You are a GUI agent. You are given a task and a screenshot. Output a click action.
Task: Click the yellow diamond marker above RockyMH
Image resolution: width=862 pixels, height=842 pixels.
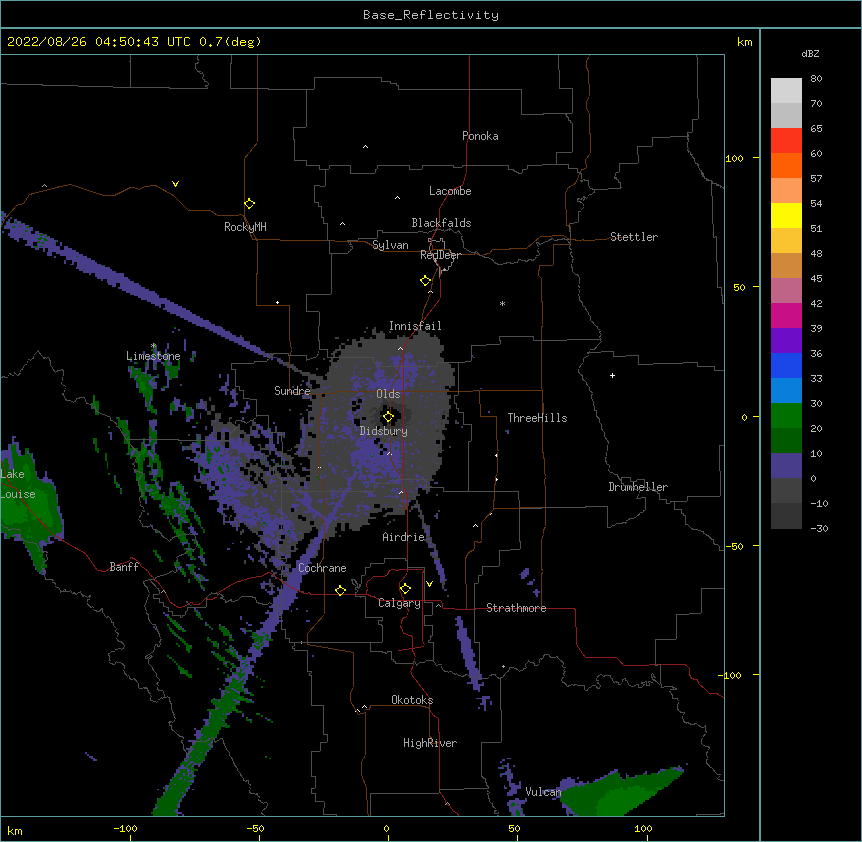pos(250,204)
